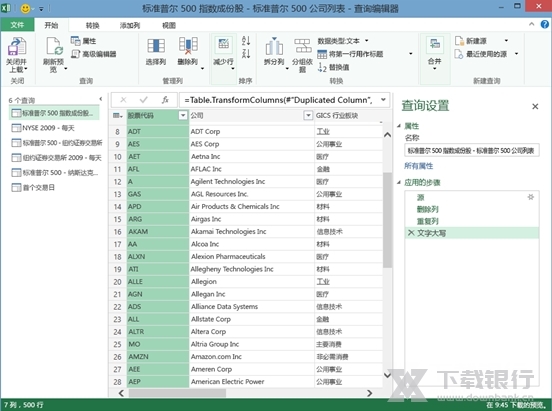
Task: Click the Group By (分组依据) icon
Action: pos(302,46)
